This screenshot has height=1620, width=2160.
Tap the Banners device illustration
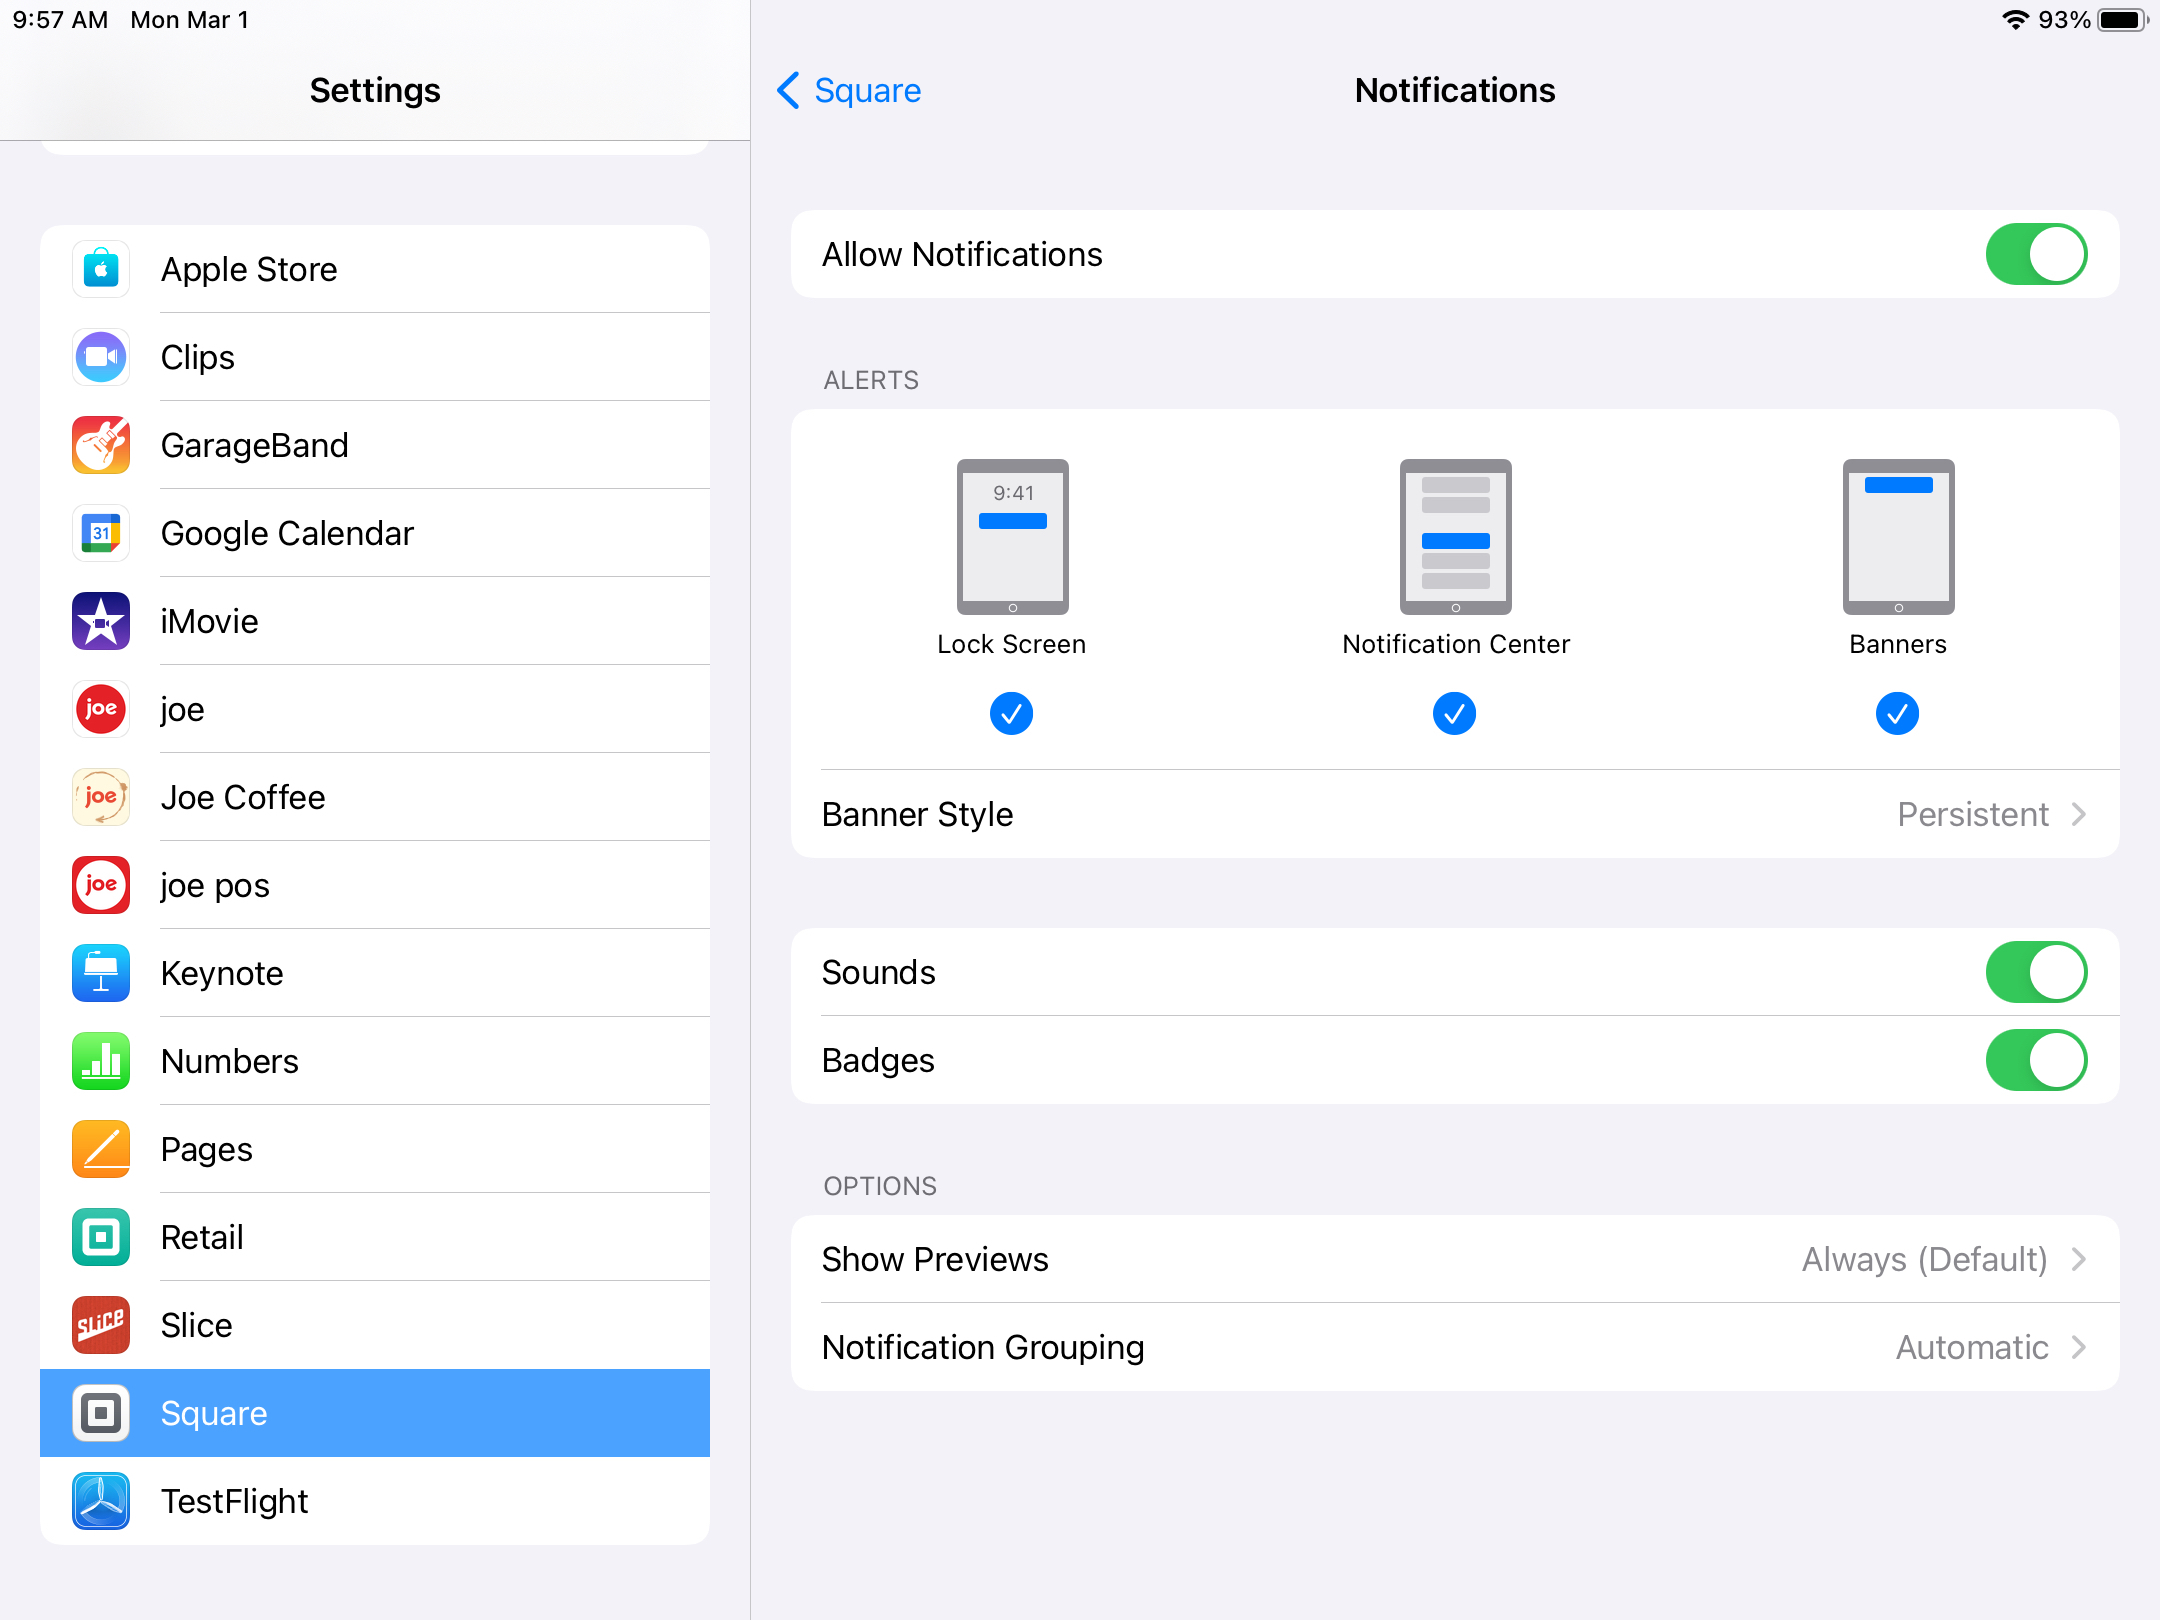point(1898,537)
